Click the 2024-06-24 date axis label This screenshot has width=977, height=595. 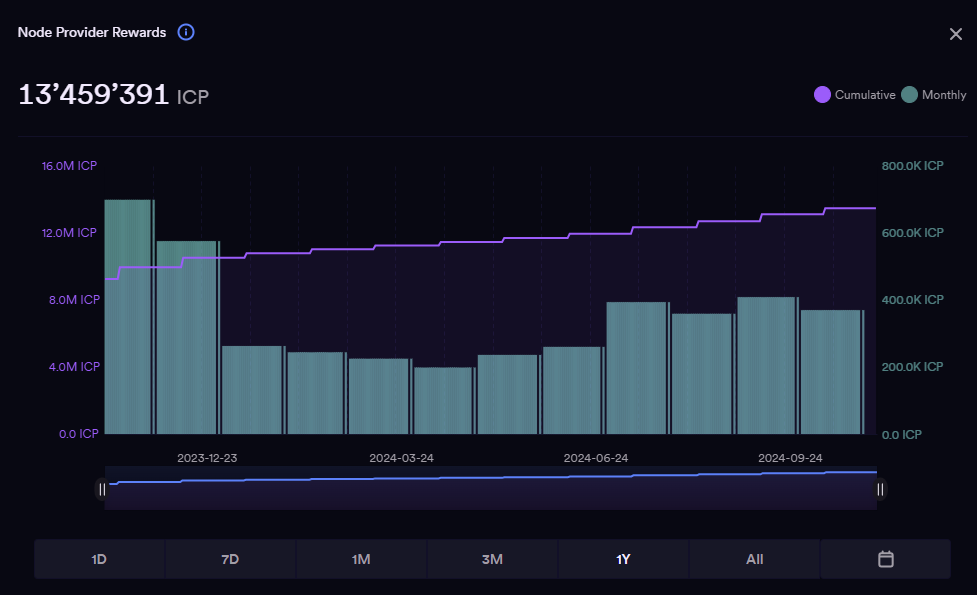(x=595, y=458)
